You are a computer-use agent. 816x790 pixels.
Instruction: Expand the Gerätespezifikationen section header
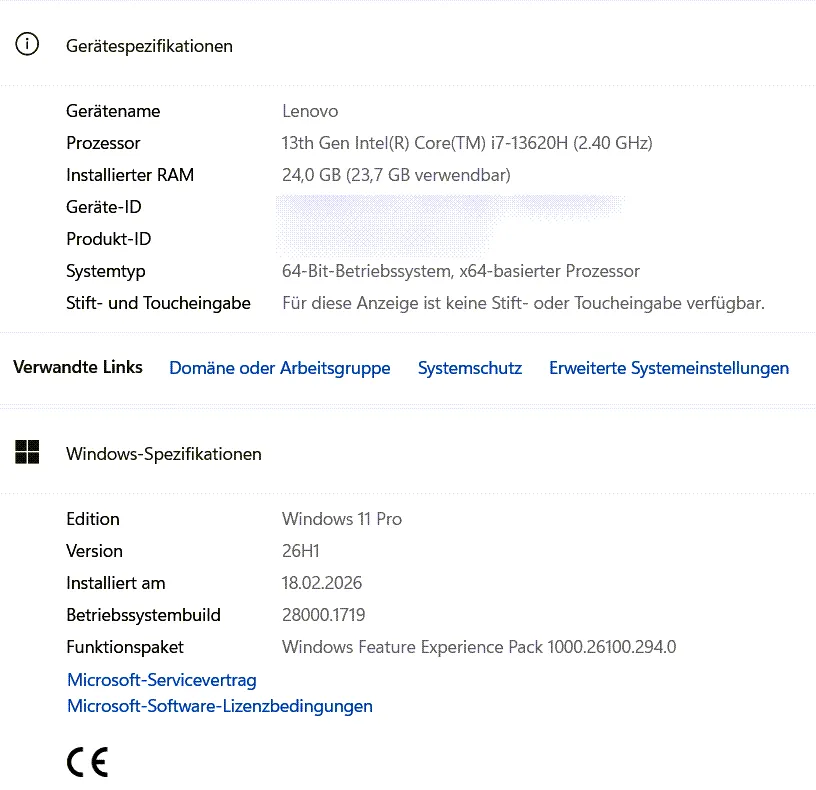click(x=149, y=46)
